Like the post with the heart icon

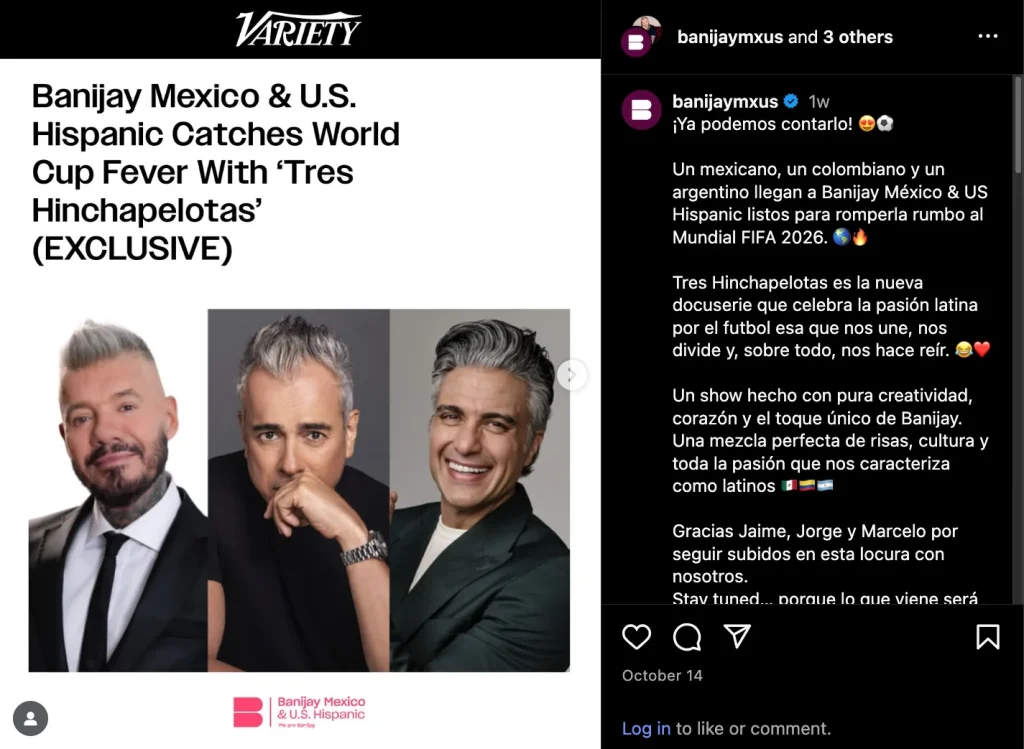point(636,637)
